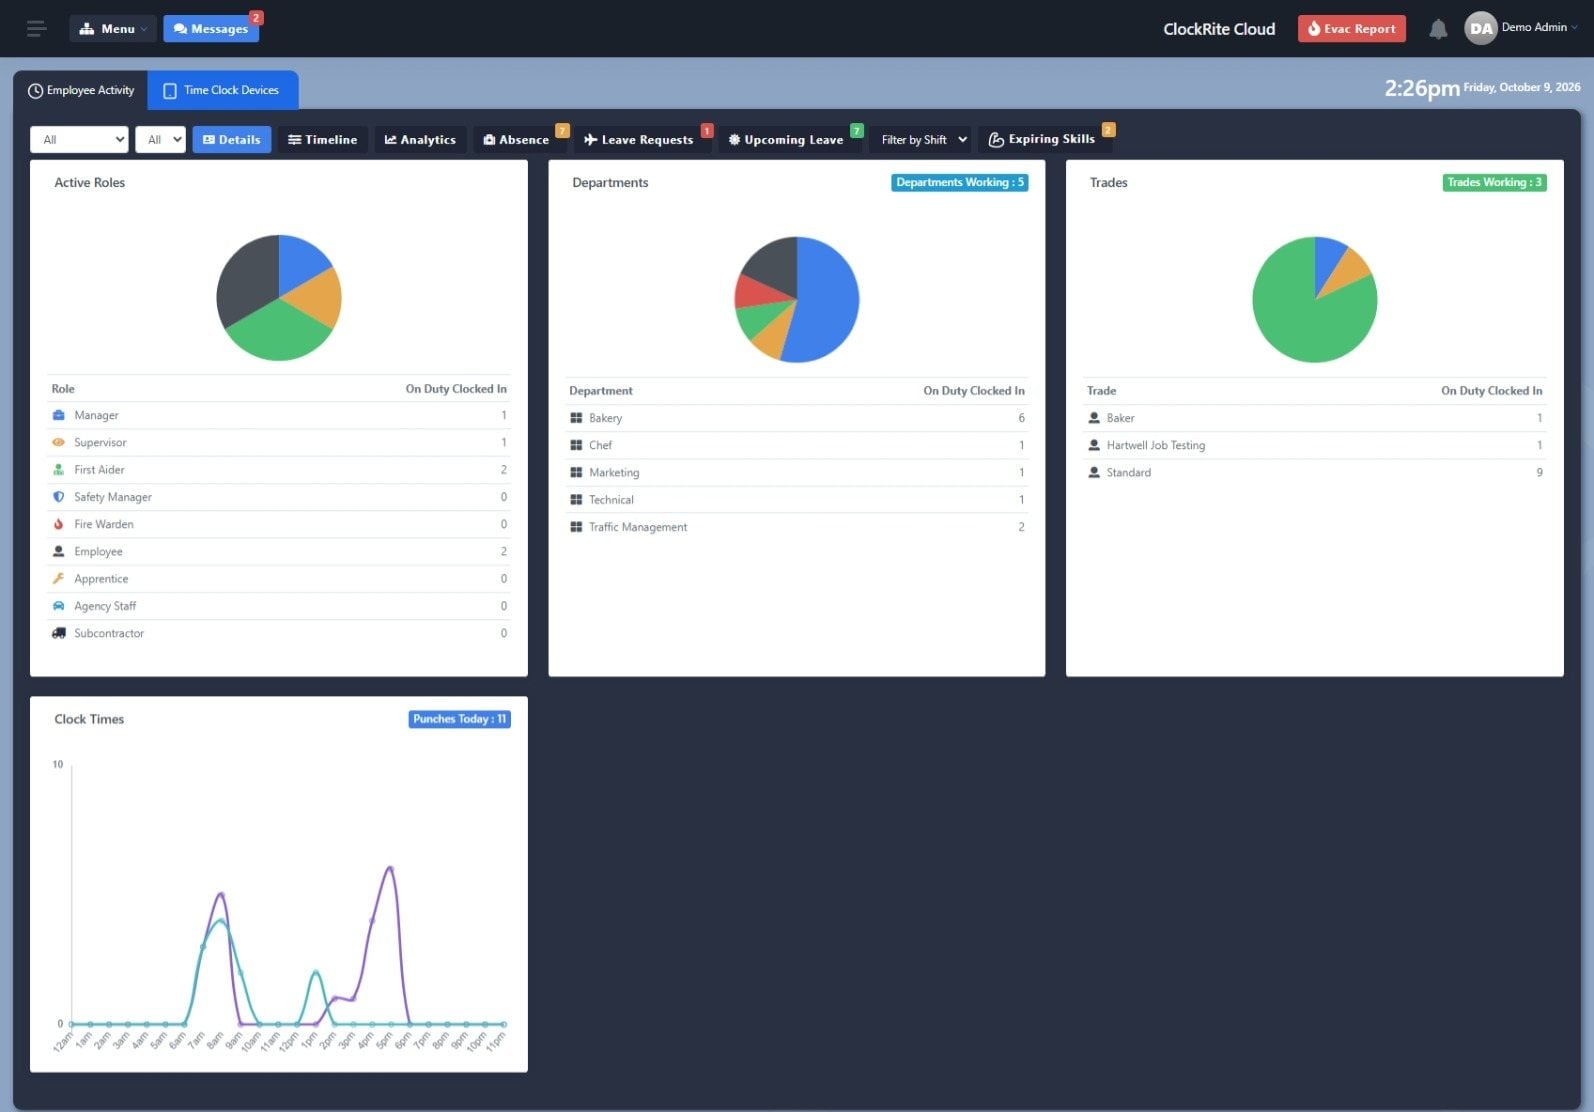
Task: Click the hamburger sidebar toggle icon
Action: click(x=37, y=28)
